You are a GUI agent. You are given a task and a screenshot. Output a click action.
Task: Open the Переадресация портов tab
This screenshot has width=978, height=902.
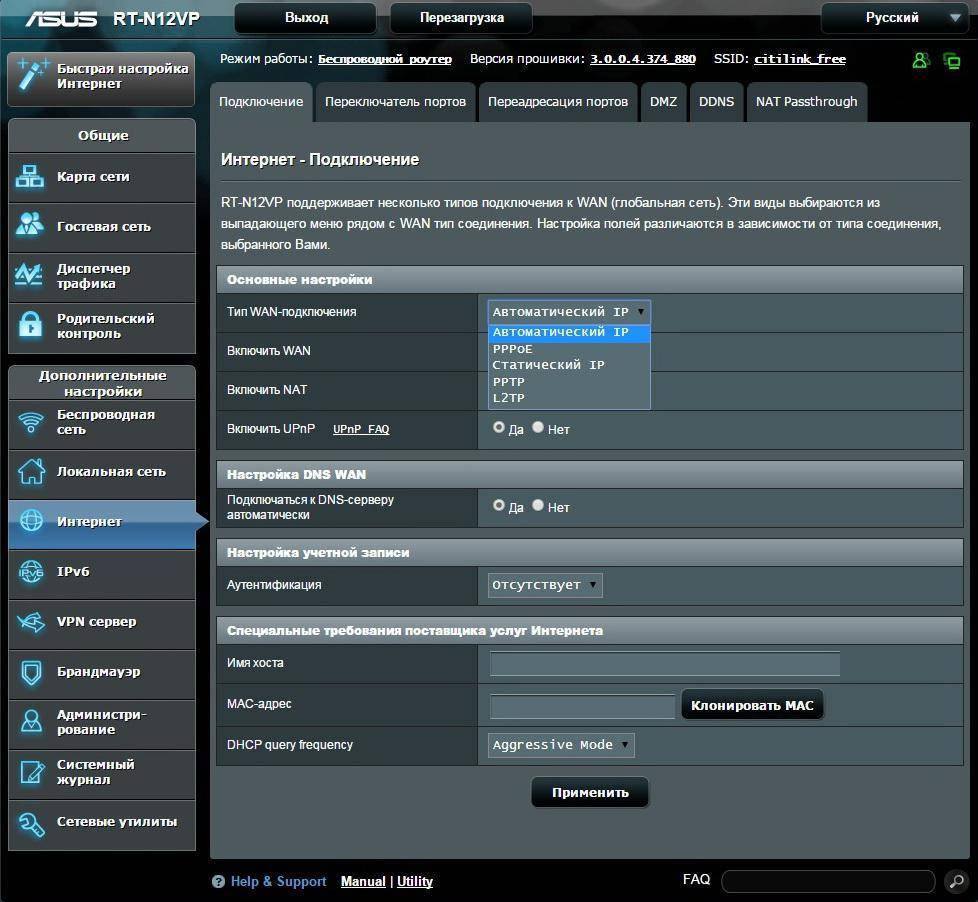coord(558,102)
